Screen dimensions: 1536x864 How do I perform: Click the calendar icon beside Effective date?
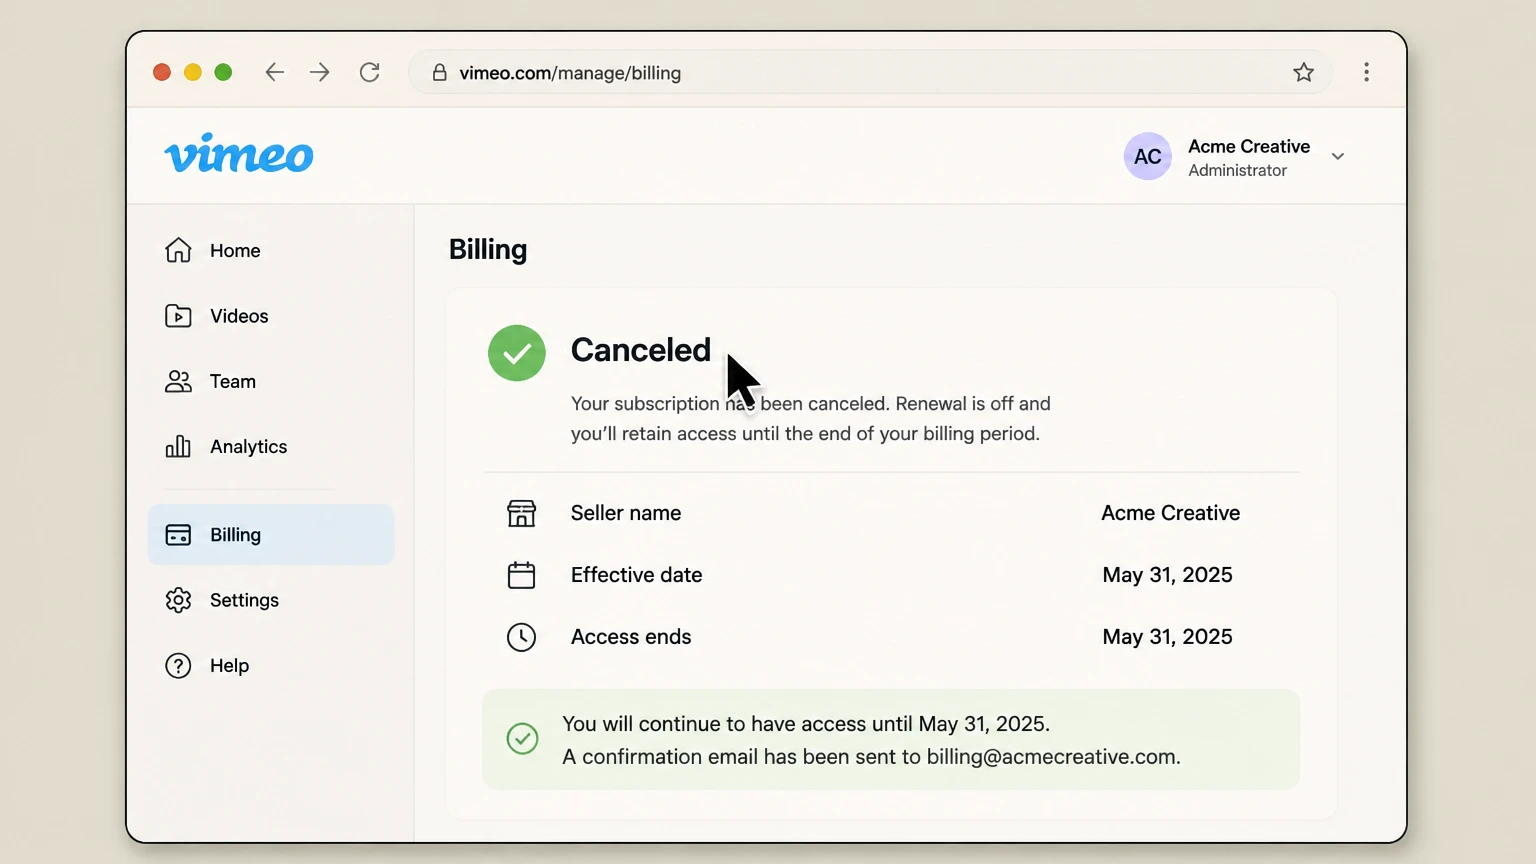point(521,575)
